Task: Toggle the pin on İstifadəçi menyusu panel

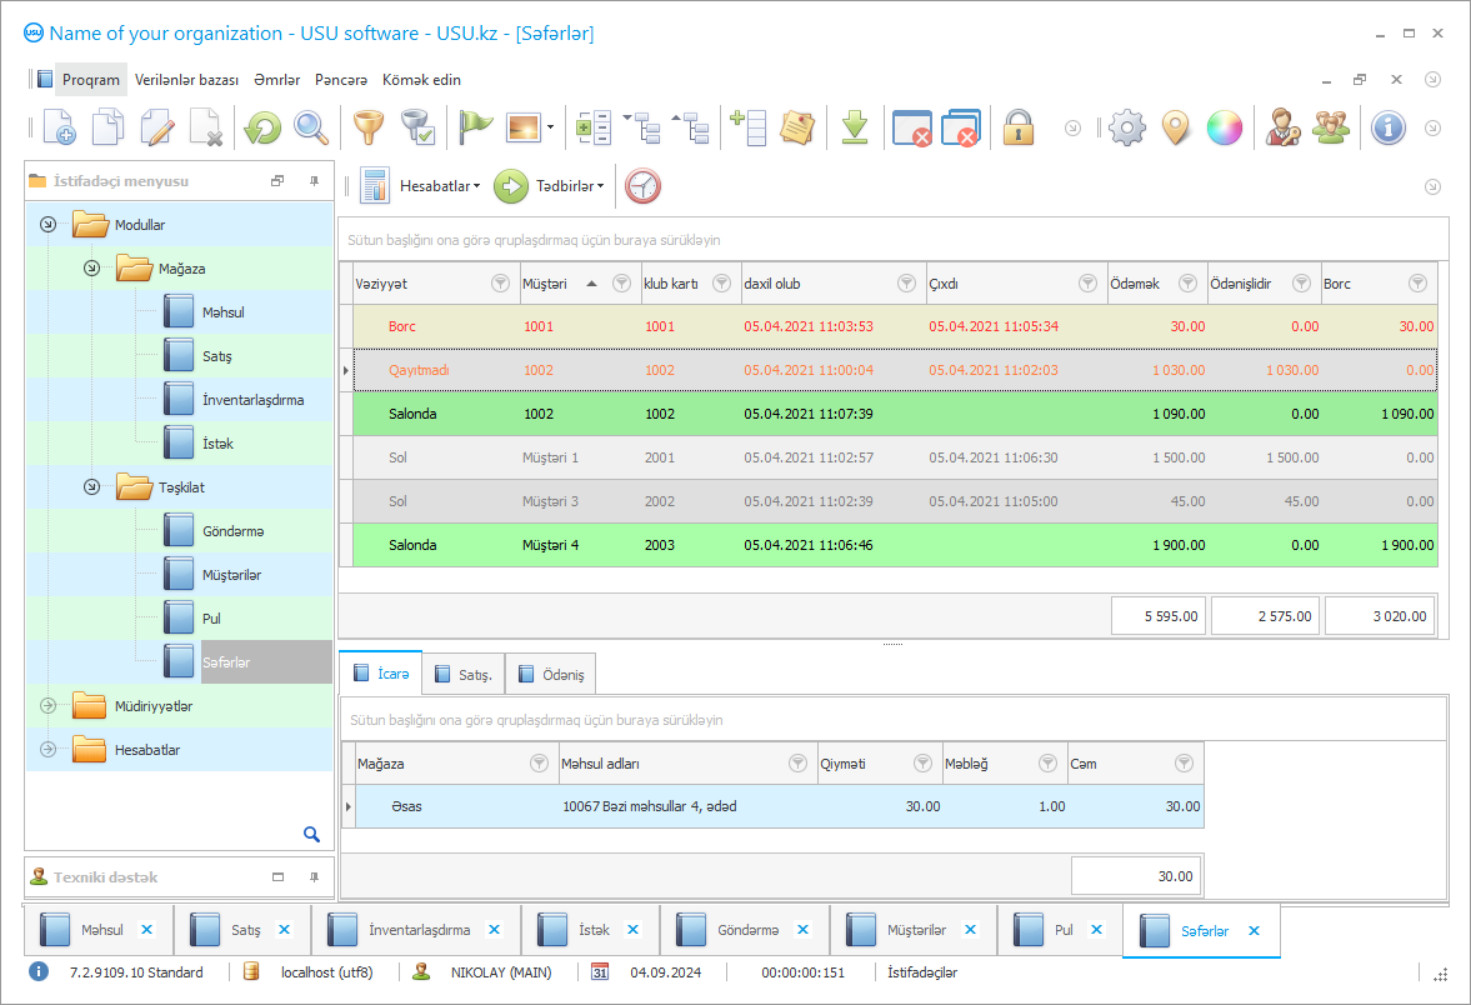Action: pyautogui.click(x=314, y=181)
